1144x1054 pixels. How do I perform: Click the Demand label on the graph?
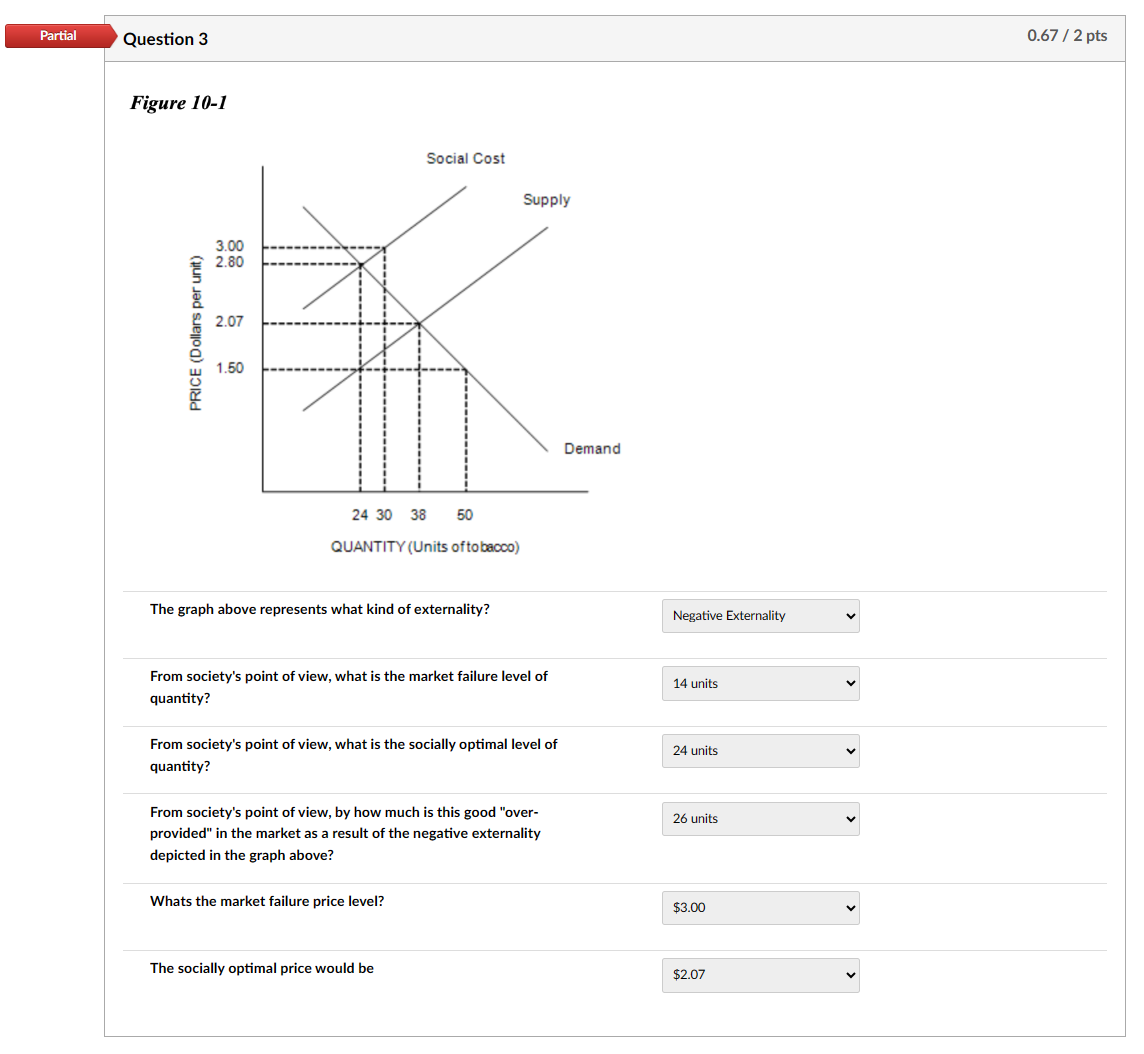(x=591, y=448)
